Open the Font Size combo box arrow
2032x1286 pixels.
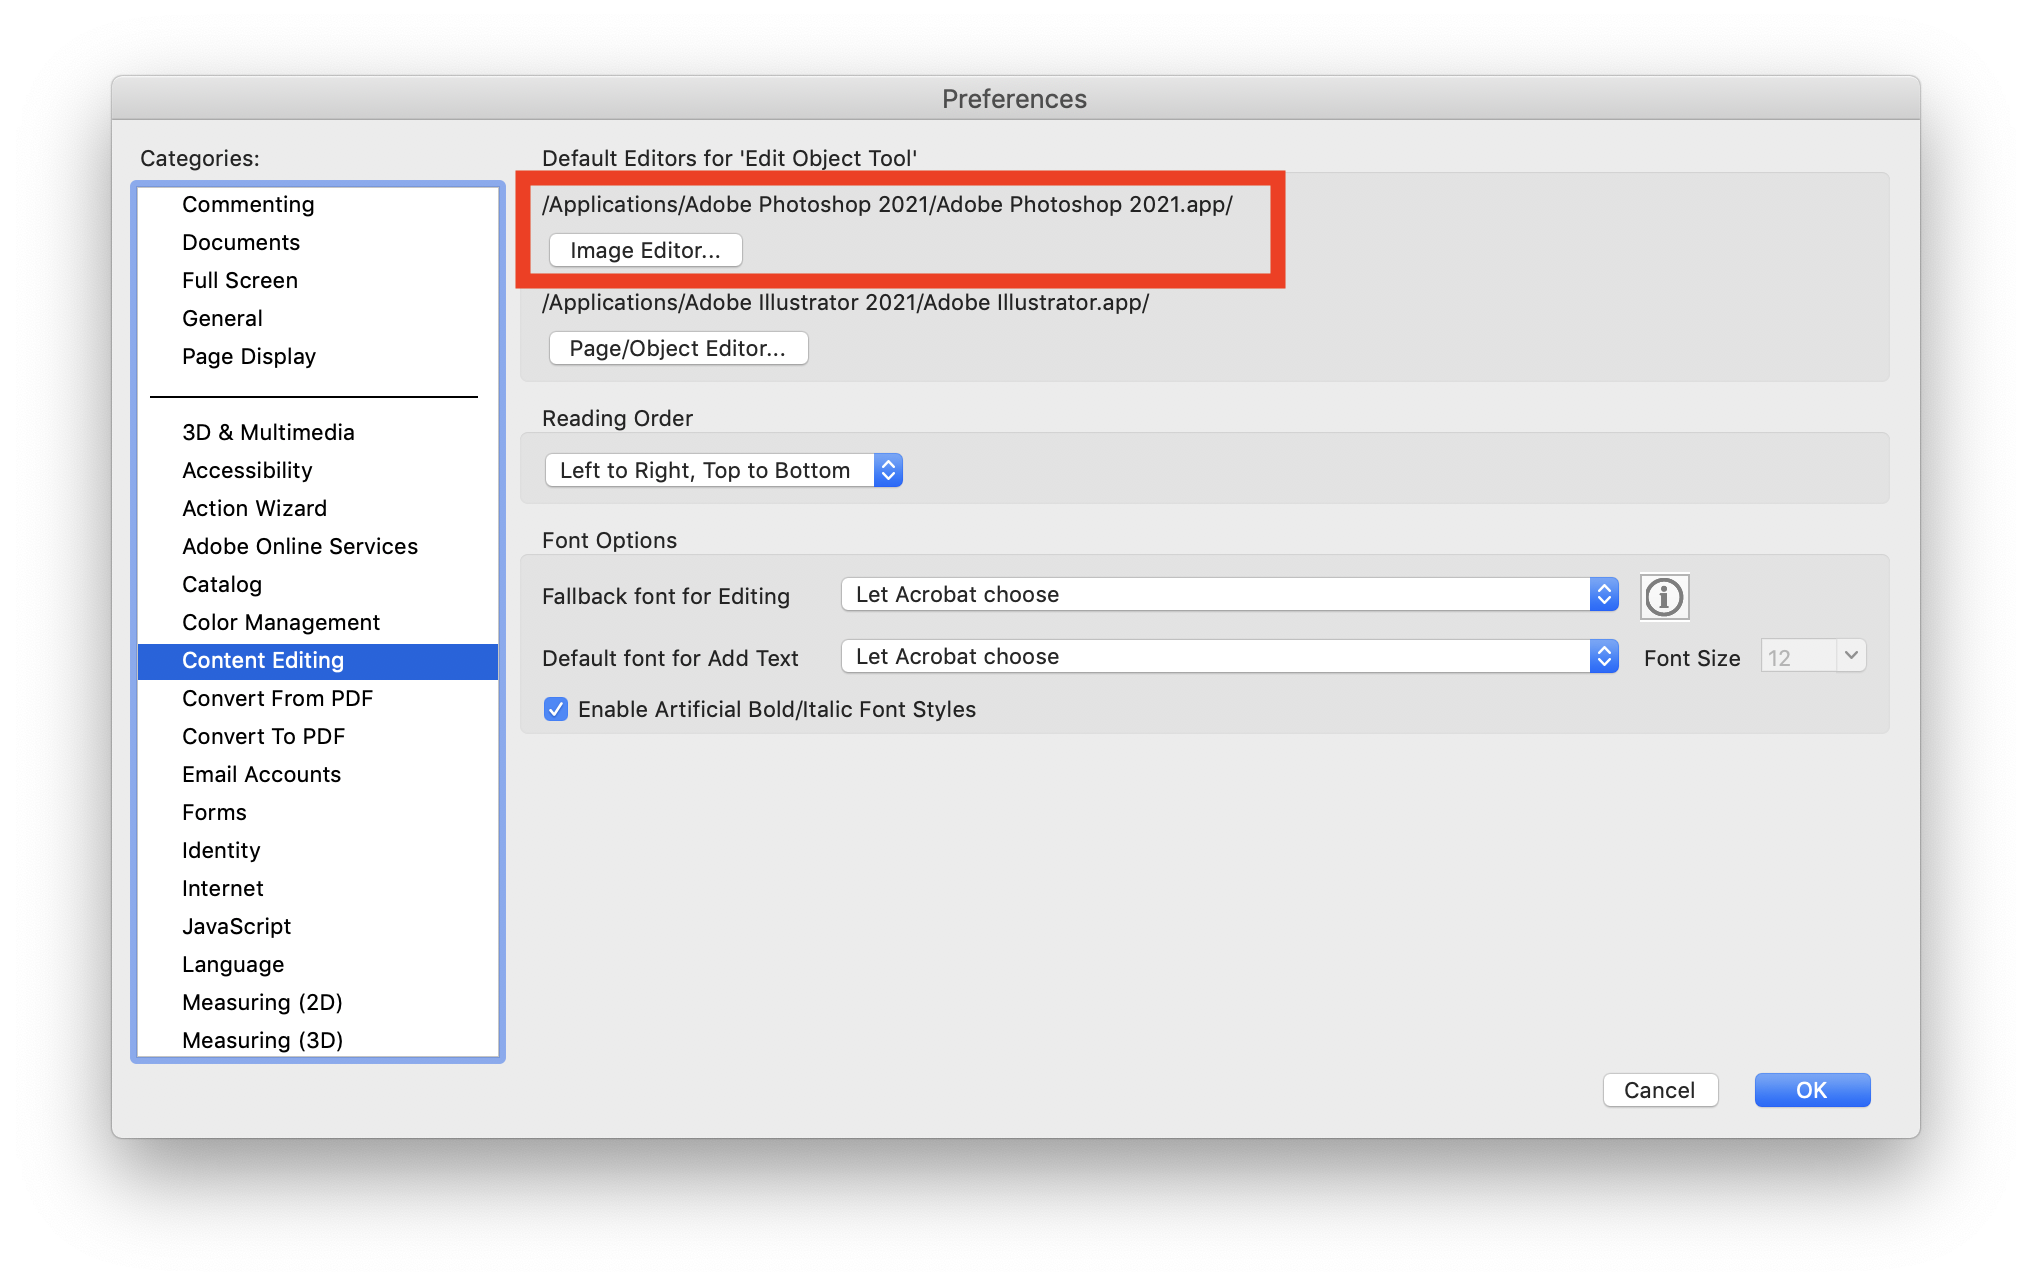(1851, 656)
